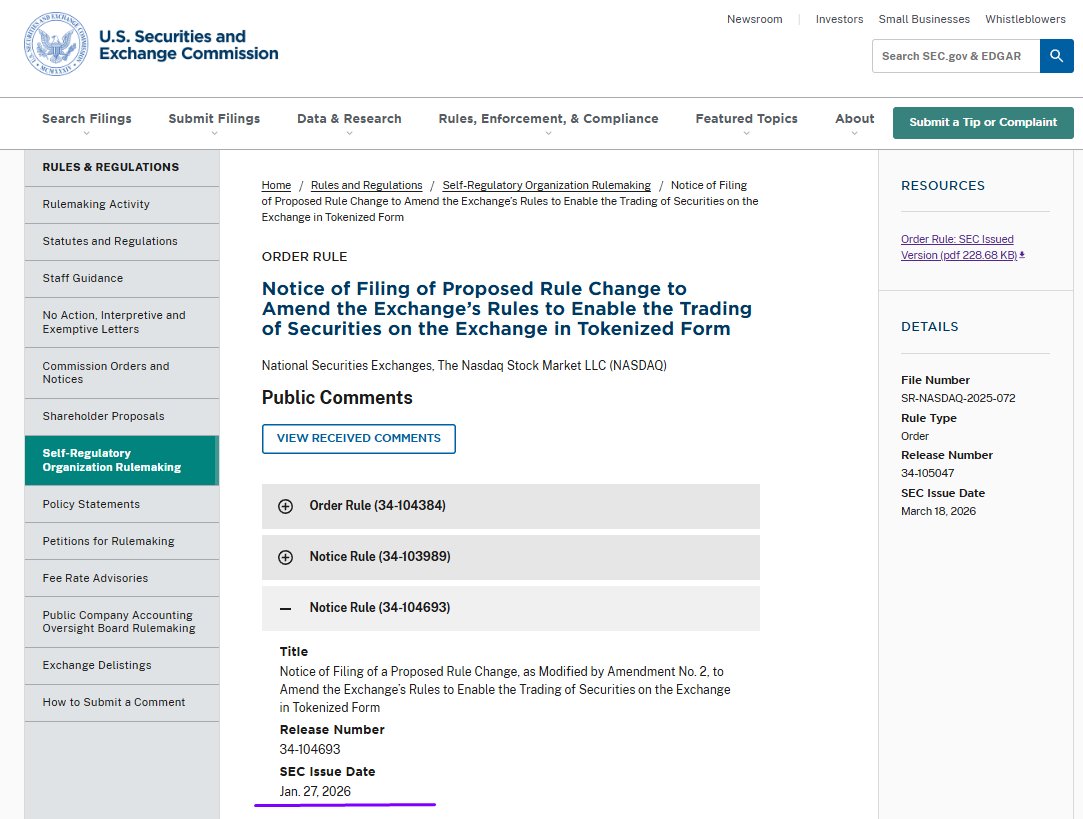Open Statutes and Regulations in sidebar
The image size is (1083, 819).
point(122,242)
